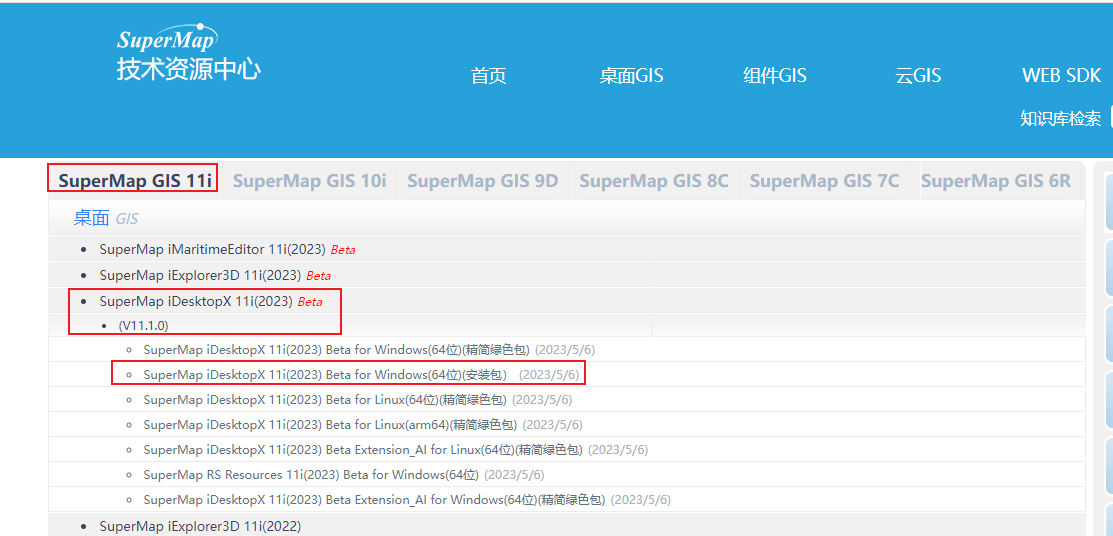Open the 首页 navigation item

[x=488, y=76]
